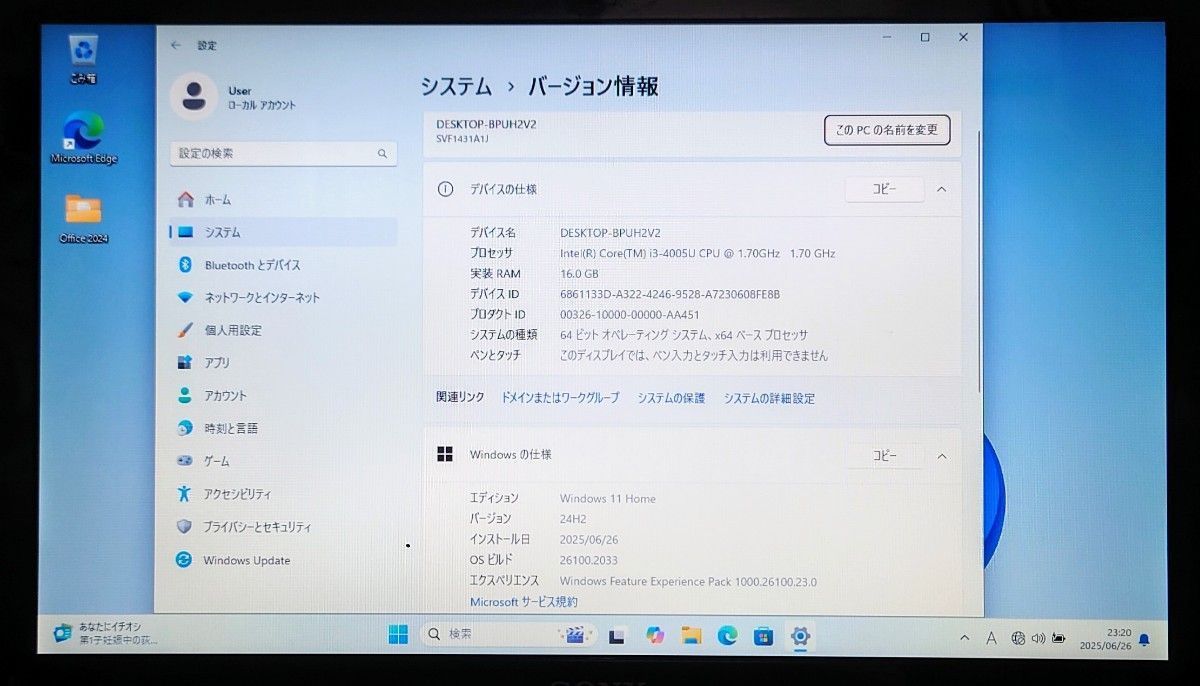Copy device specs with デバイスの仕様 コピー button

click(884, 189)
